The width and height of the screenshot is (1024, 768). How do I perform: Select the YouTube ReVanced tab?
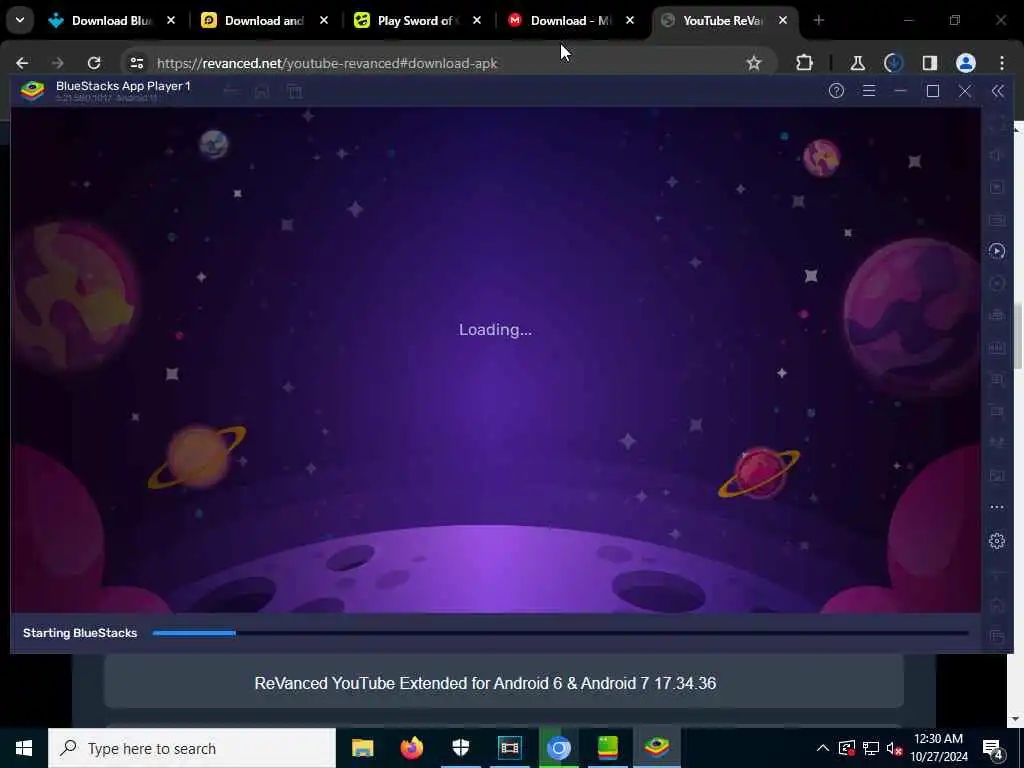coord(715,21)
